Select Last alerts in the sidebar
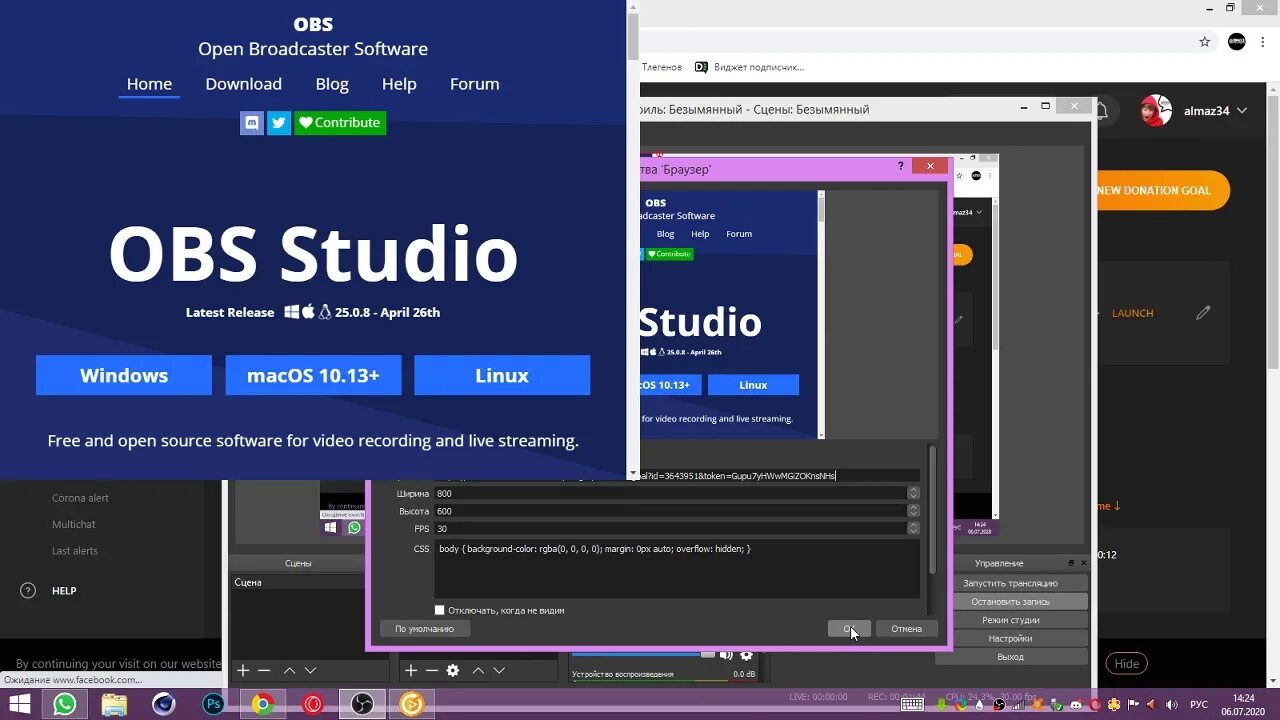 click(75, 551)
